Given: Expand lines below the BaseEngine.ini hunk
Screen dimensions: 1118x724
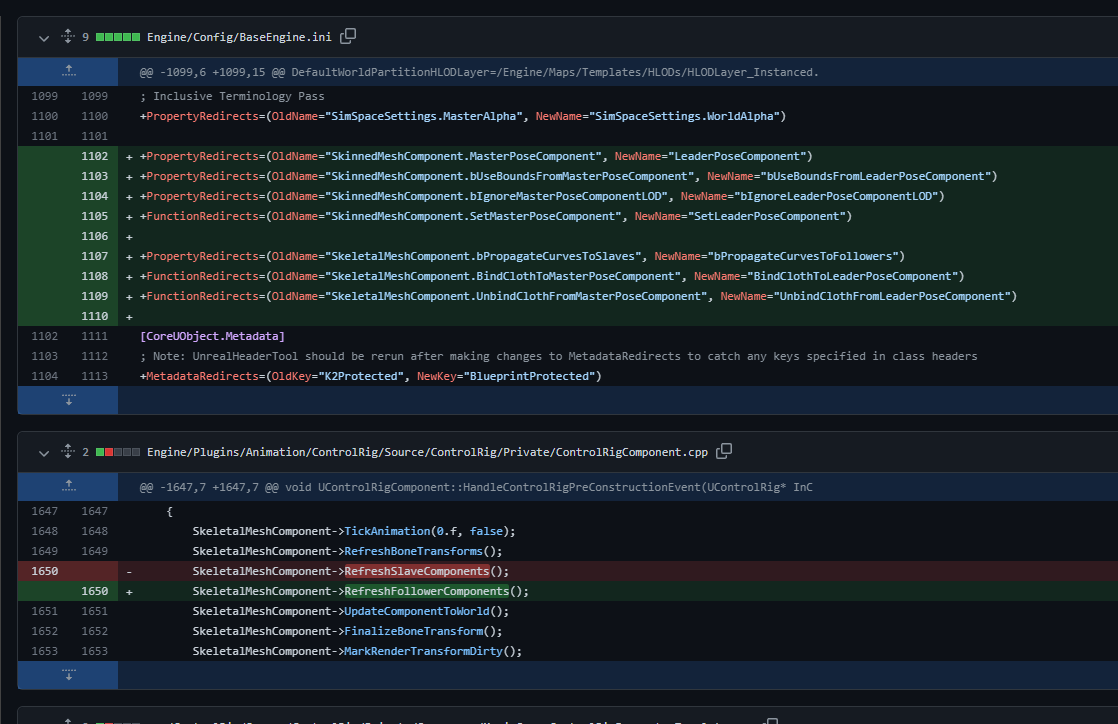Looking at the screenshot, I should (68, 399).
